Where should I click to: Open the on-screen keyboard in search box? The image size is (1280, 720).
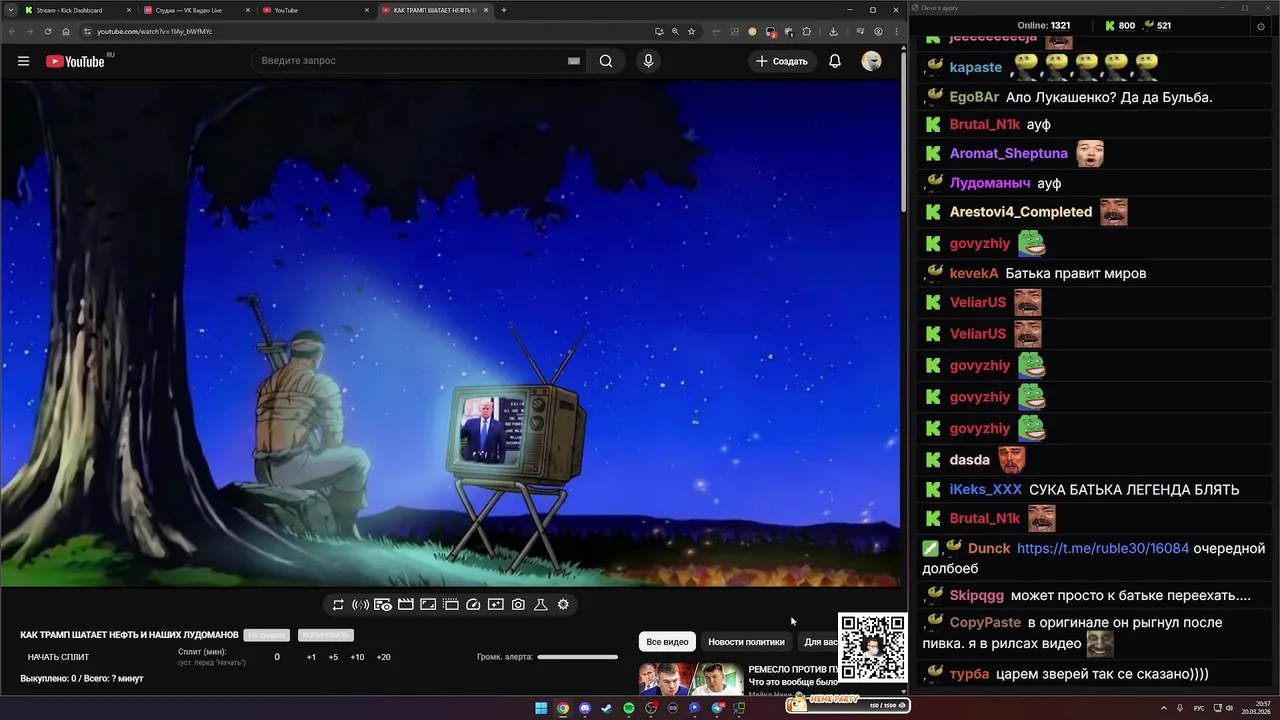point(574,61)
